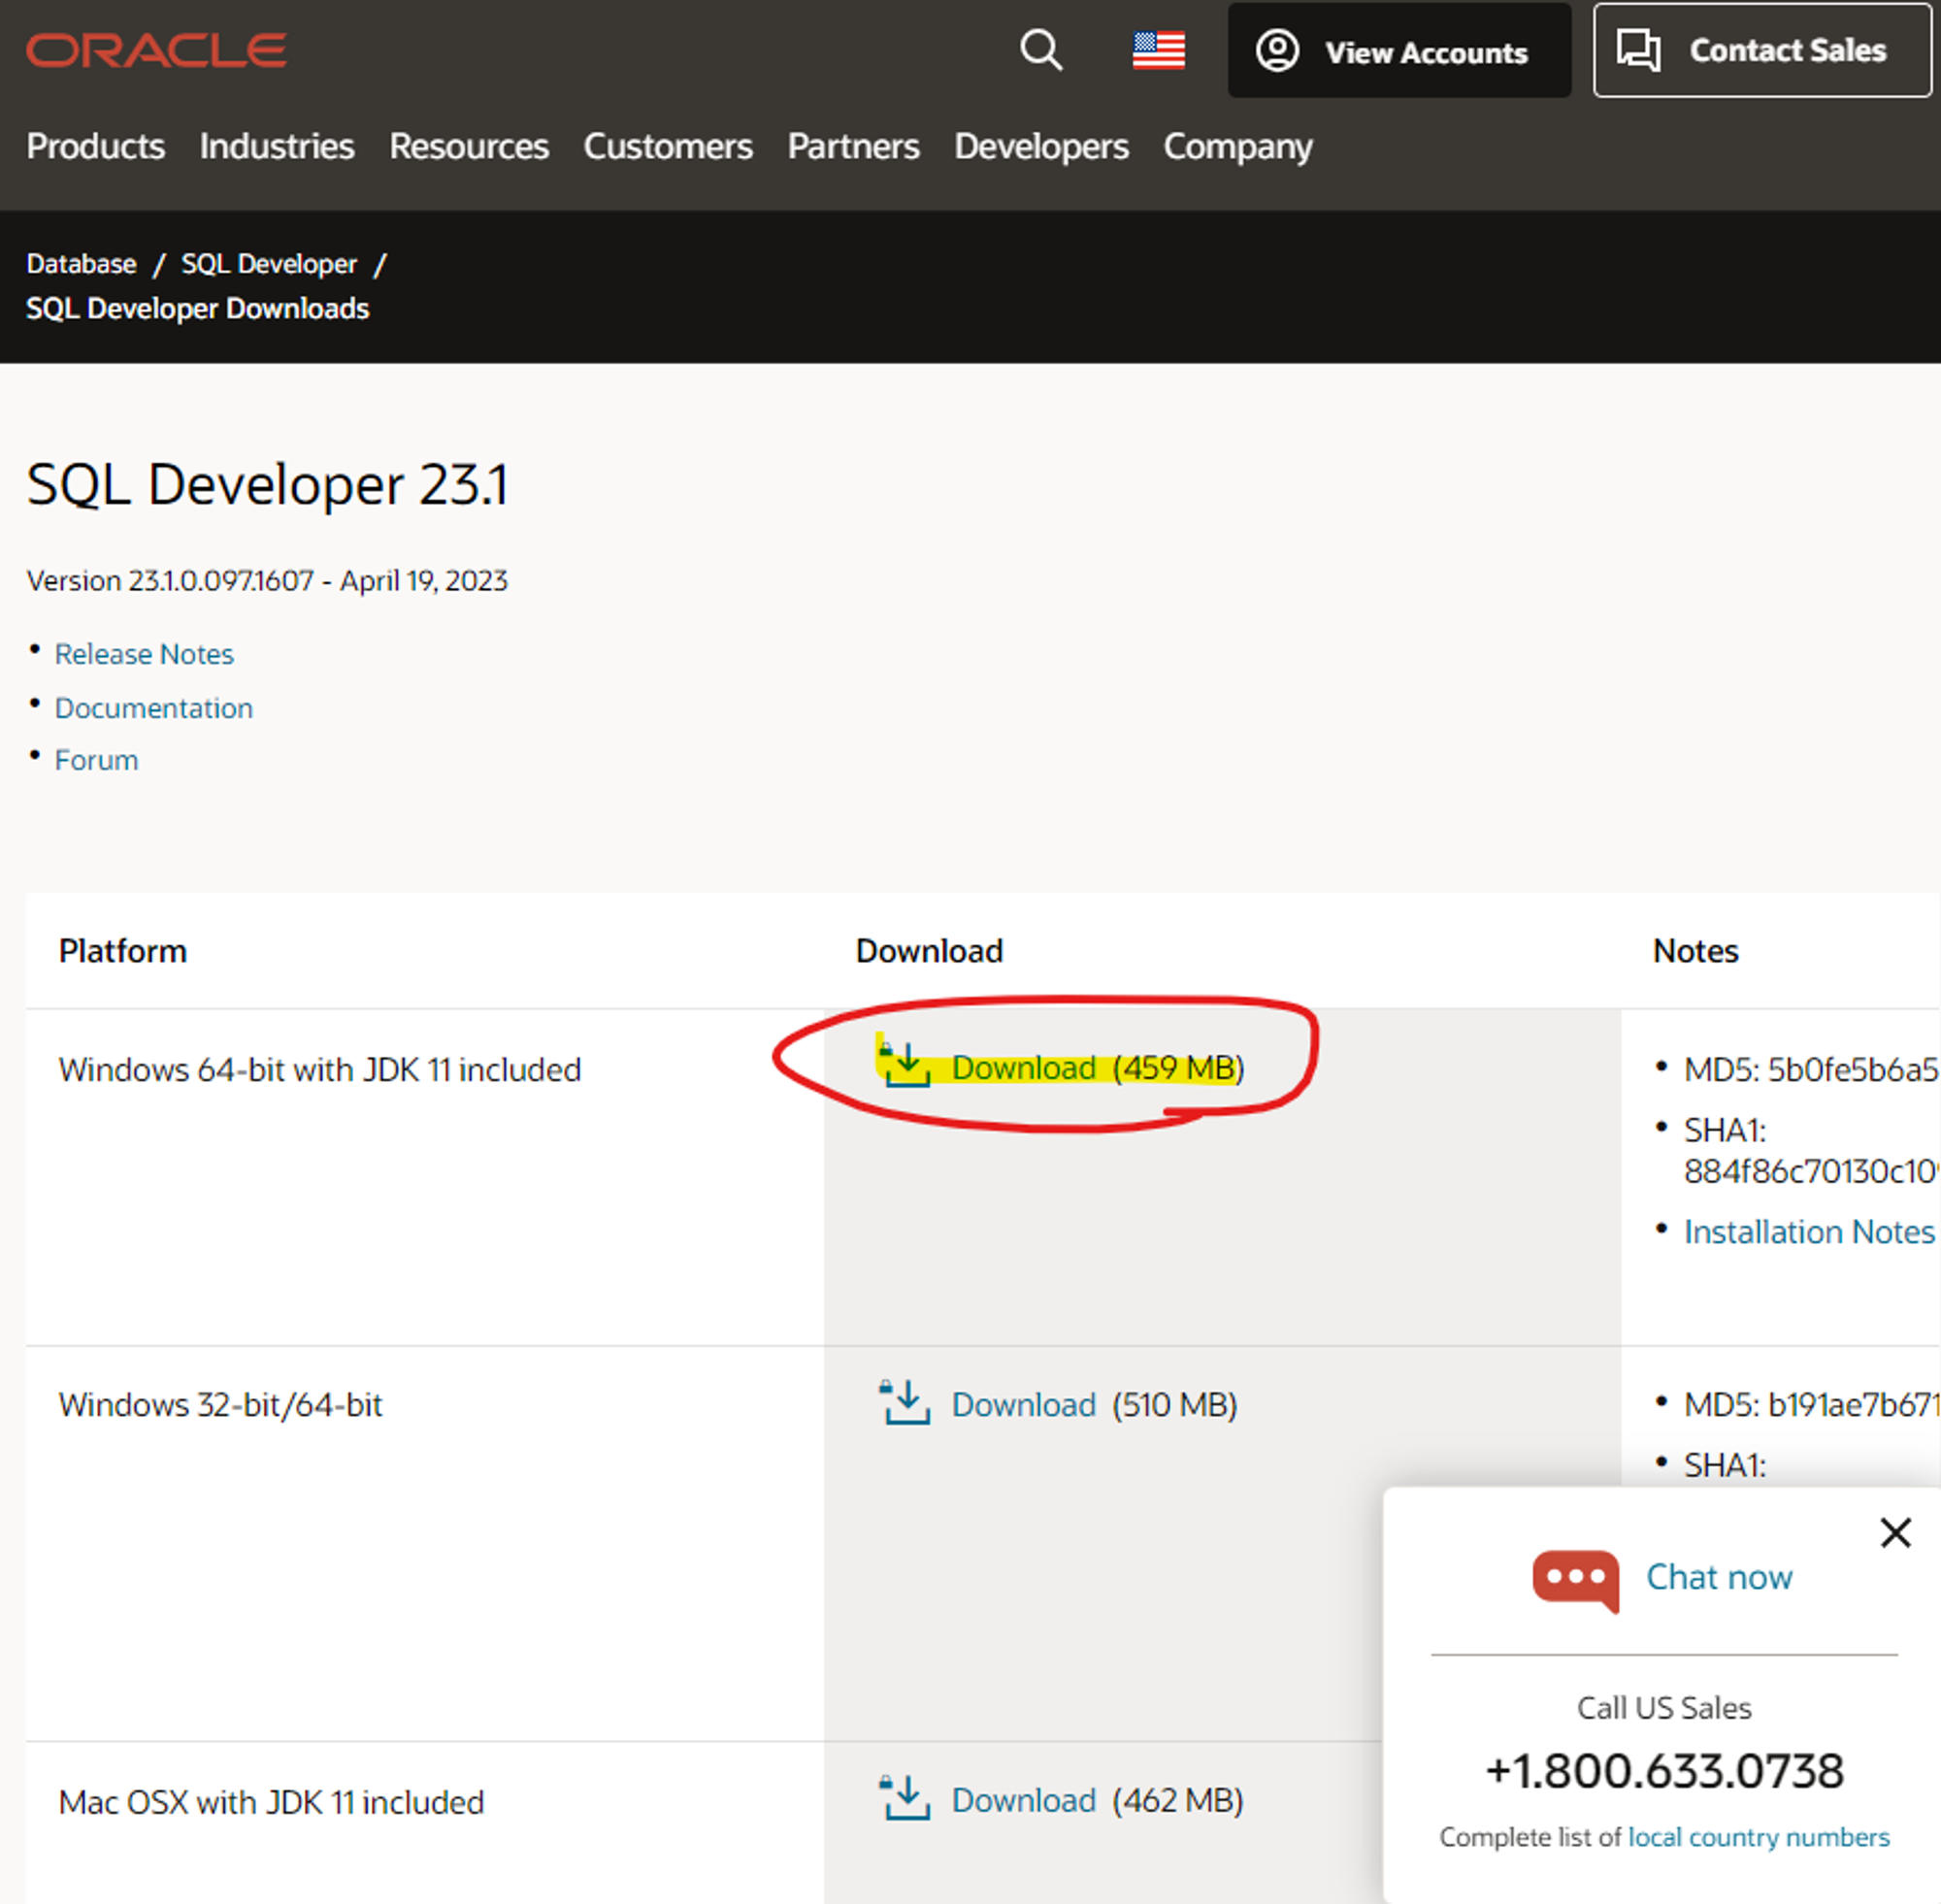Click the Windows 32-bit/64-bit download icon

[x=906, y=1403]
